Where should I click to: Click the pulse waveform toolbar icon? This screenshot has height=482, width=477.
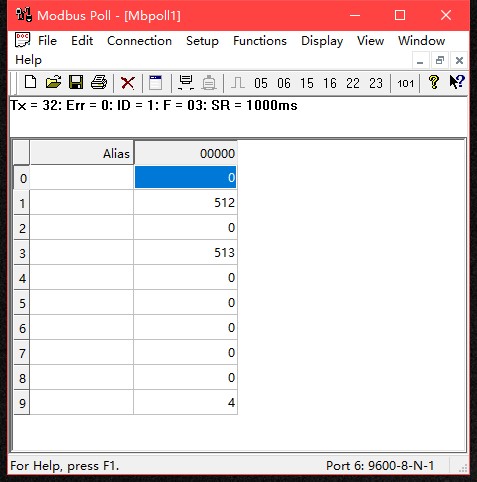click(x=238, y=83)
